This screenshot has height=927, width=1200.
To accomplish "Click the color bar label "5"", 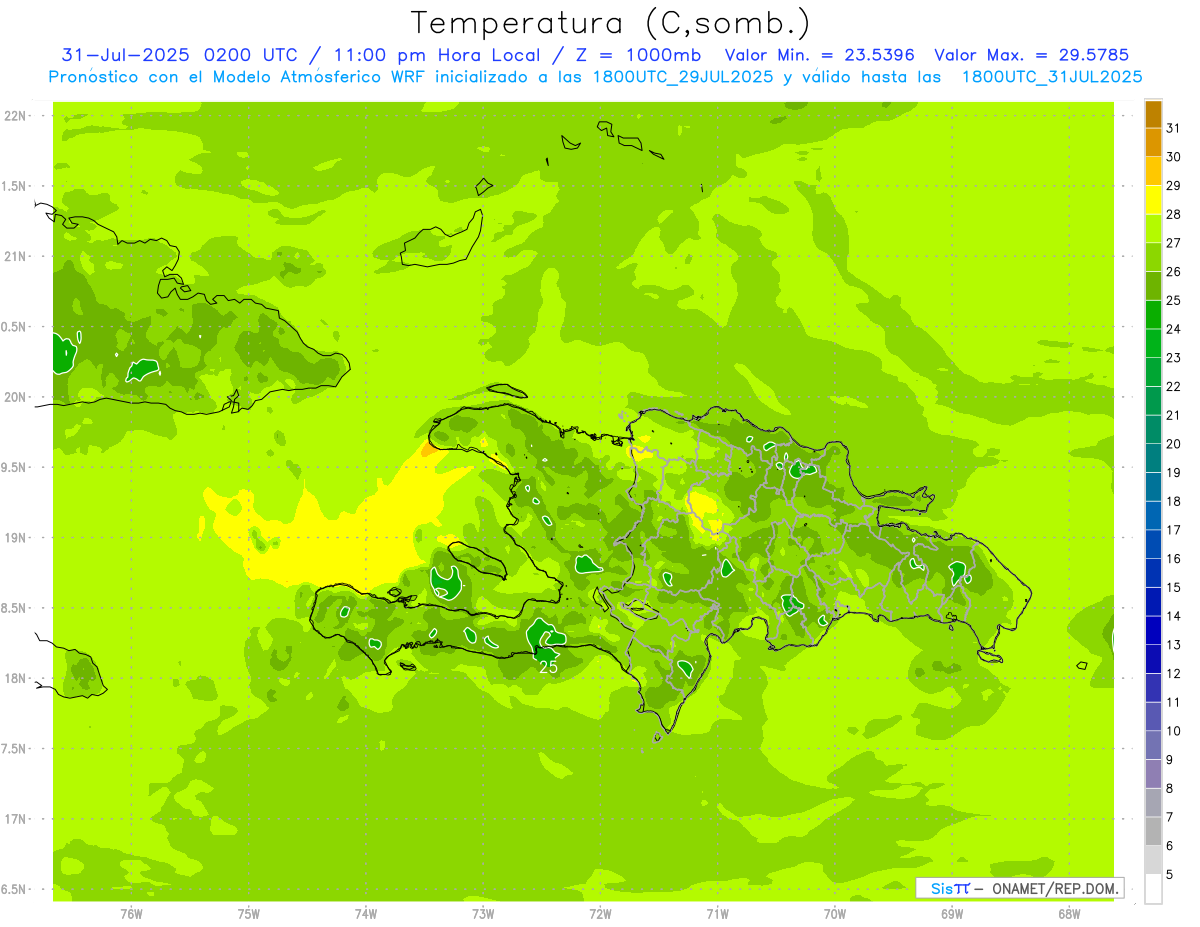I will click(x=1170, y=875).
